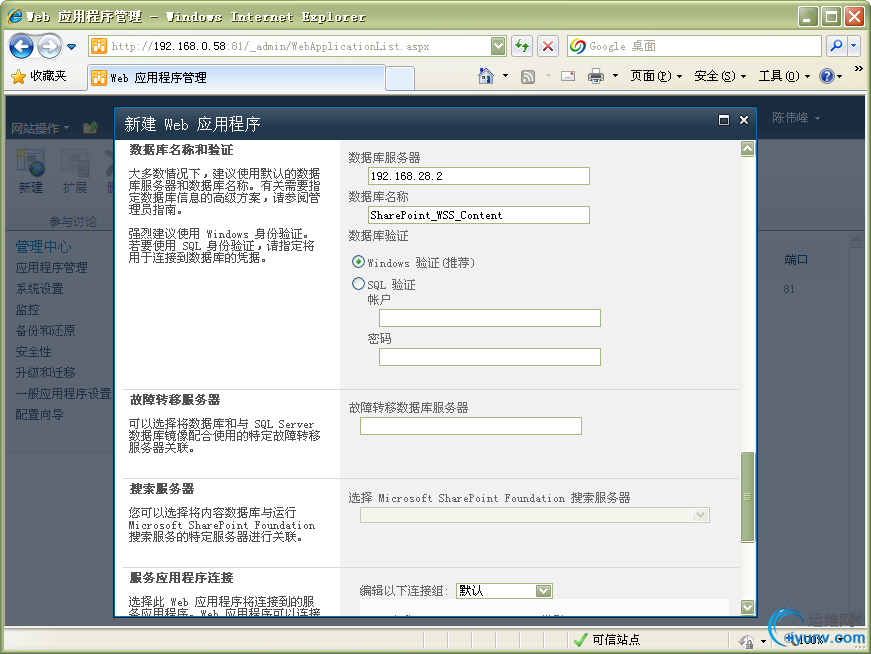Click the 新建 ribbon icon
Screen dimensions: 871x654
point(31,171)
